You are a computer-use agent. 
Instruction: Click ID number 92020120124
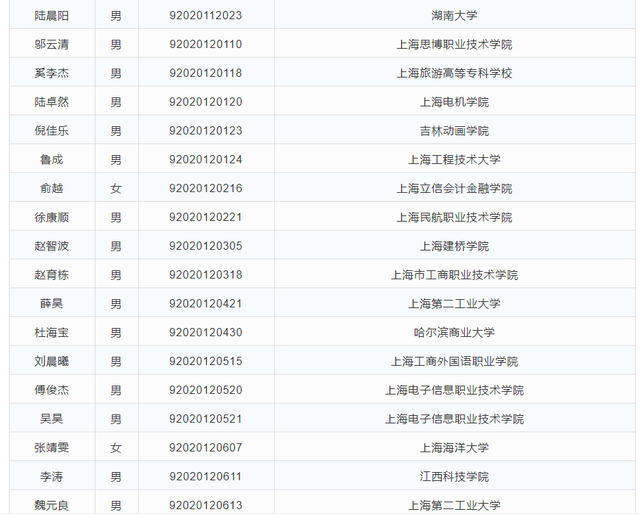(x=206, y=159)
